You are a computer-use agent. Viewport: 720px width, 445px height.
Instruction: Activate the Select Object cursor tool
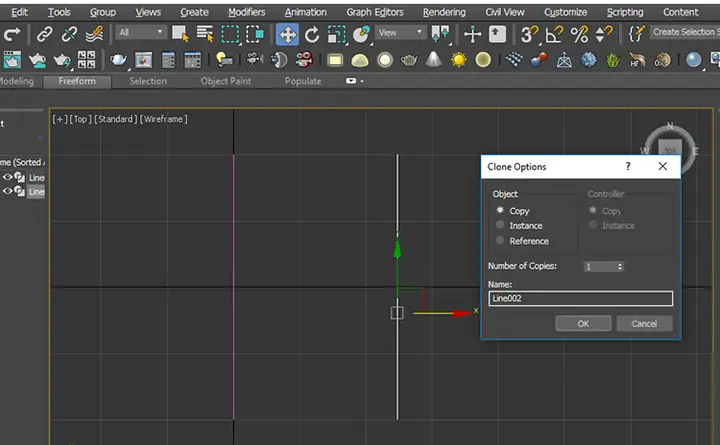[x=180, y=34]
